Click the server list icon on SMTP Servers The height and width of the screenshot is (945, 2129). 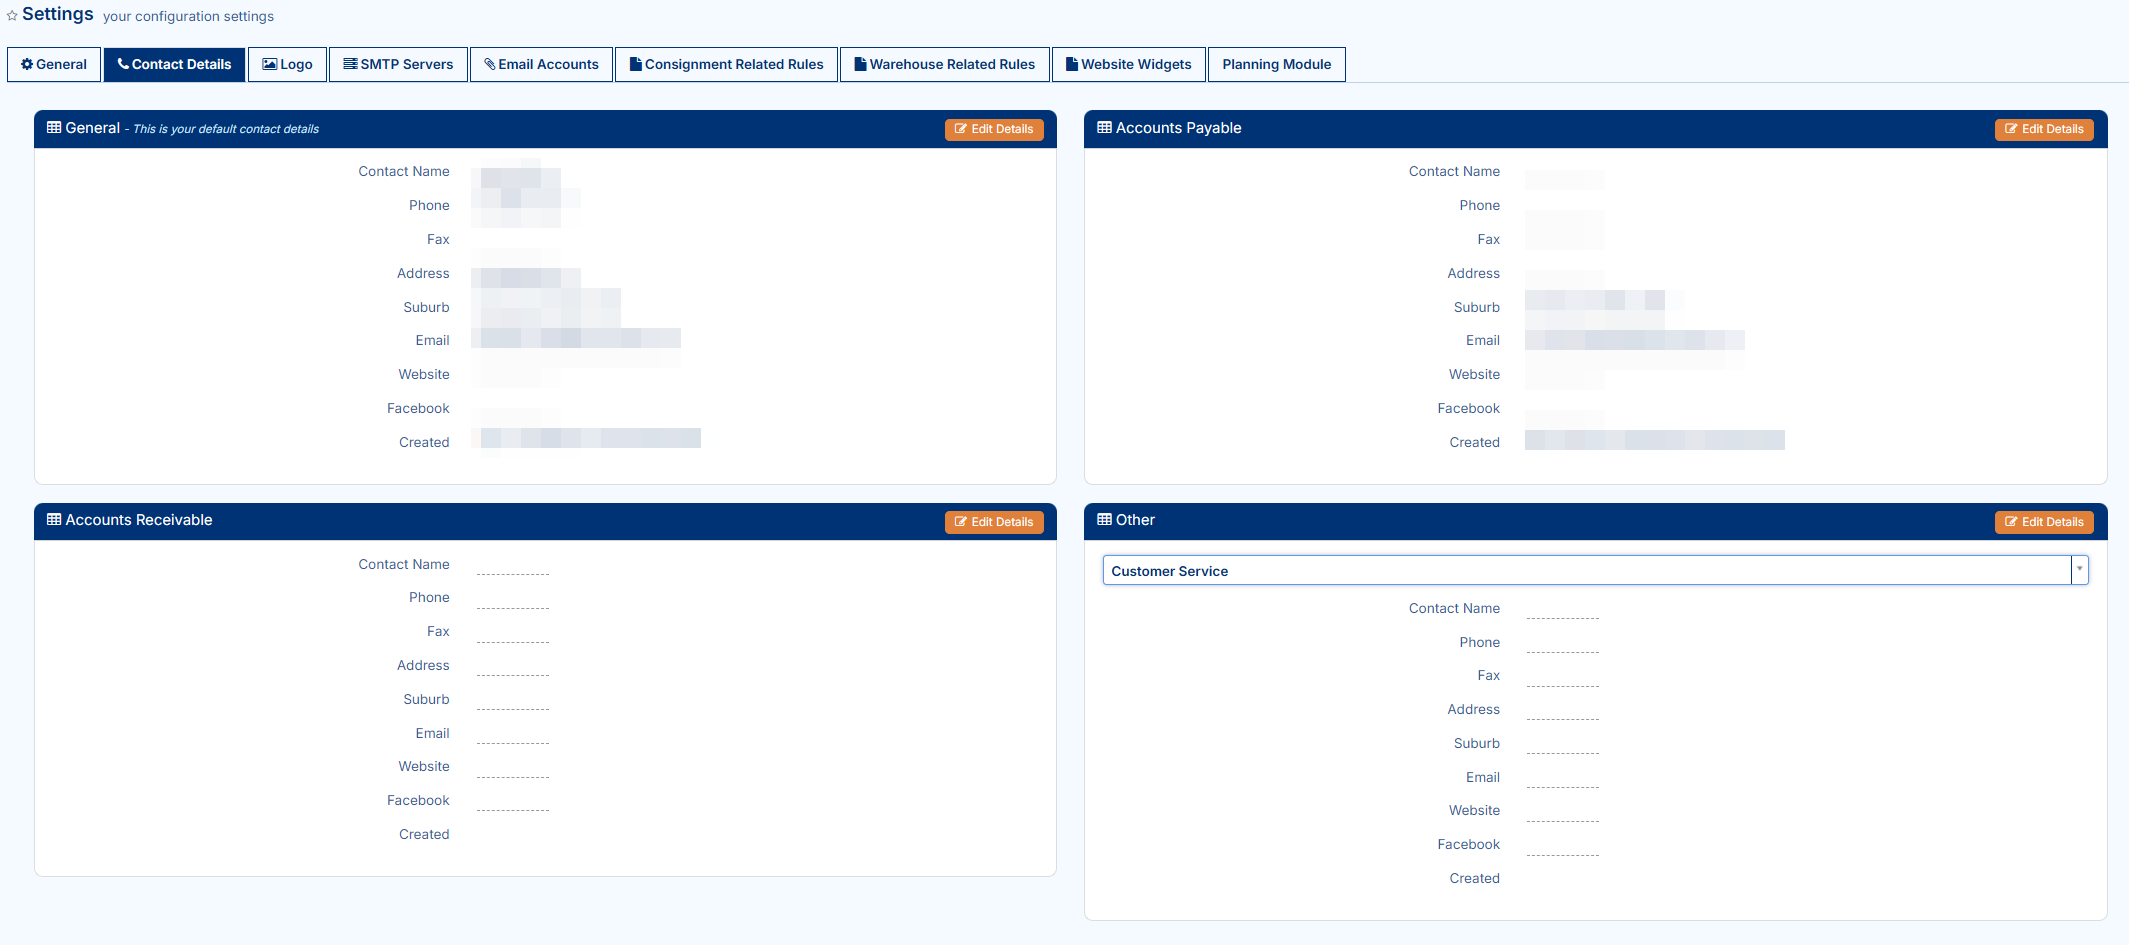[x=350, y=64]
